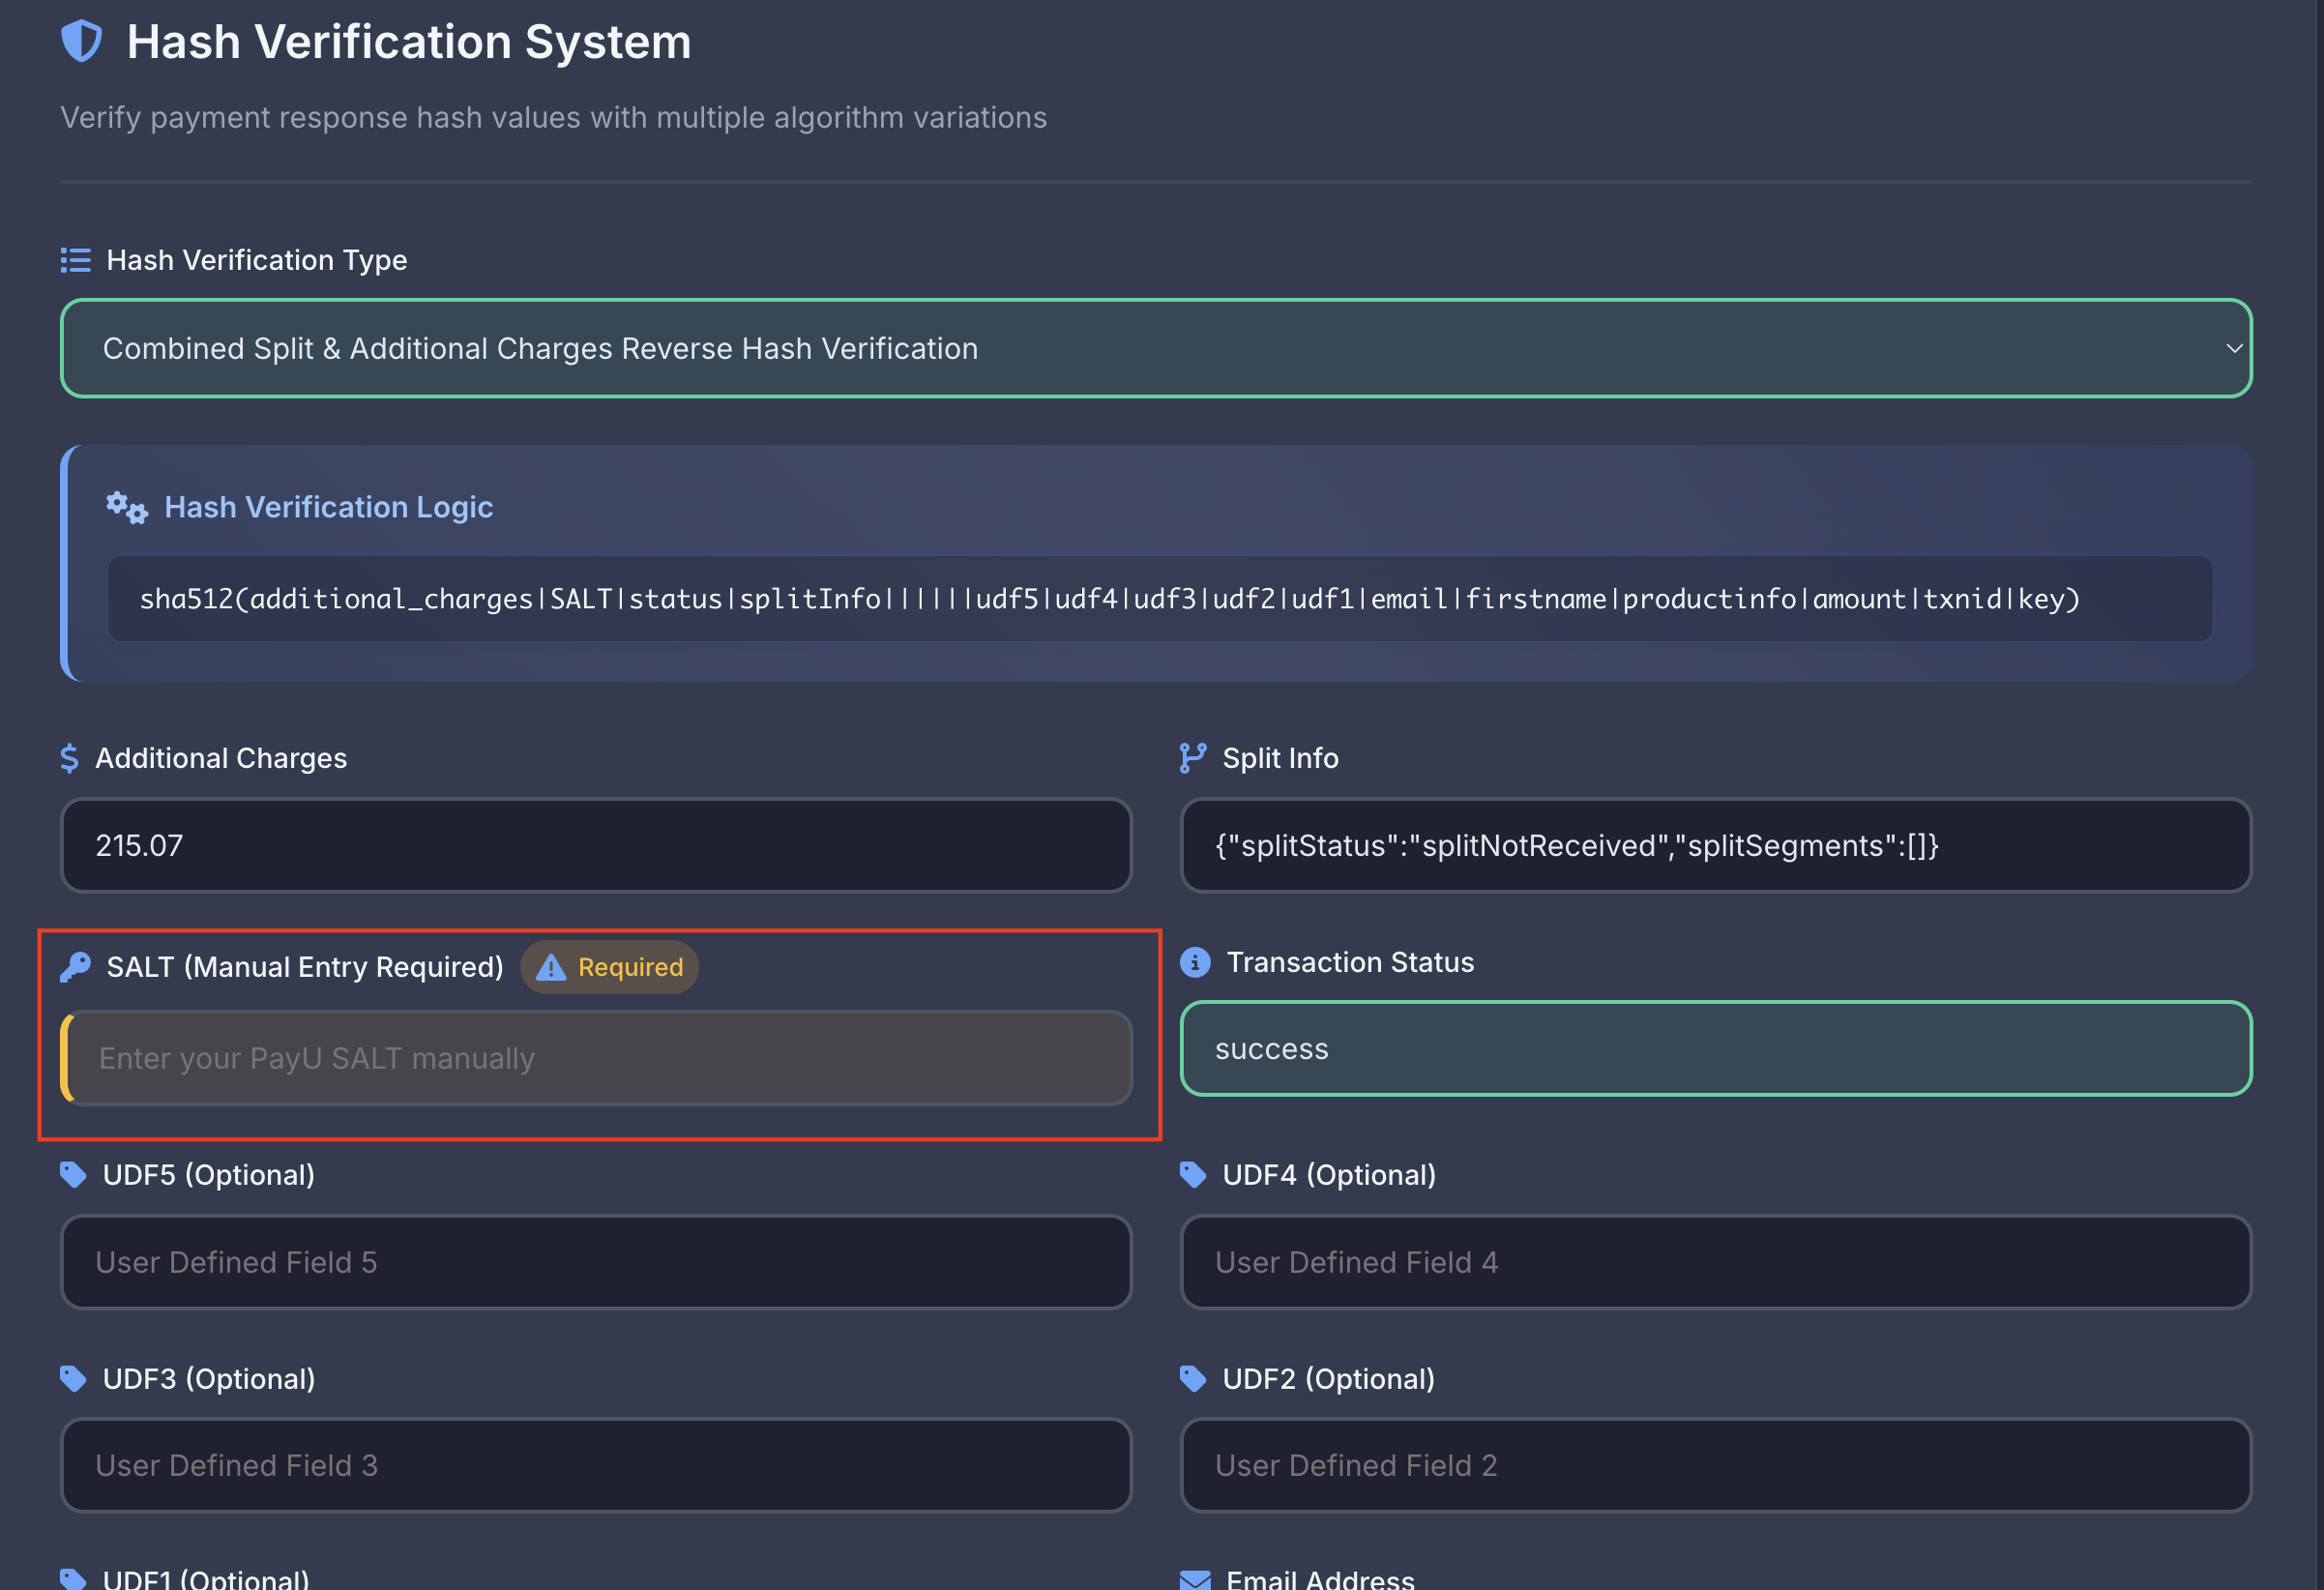Click the gears icon in Hash Verification Logic
Viewport: 2324px width, 1590px height.
point(127,508)
